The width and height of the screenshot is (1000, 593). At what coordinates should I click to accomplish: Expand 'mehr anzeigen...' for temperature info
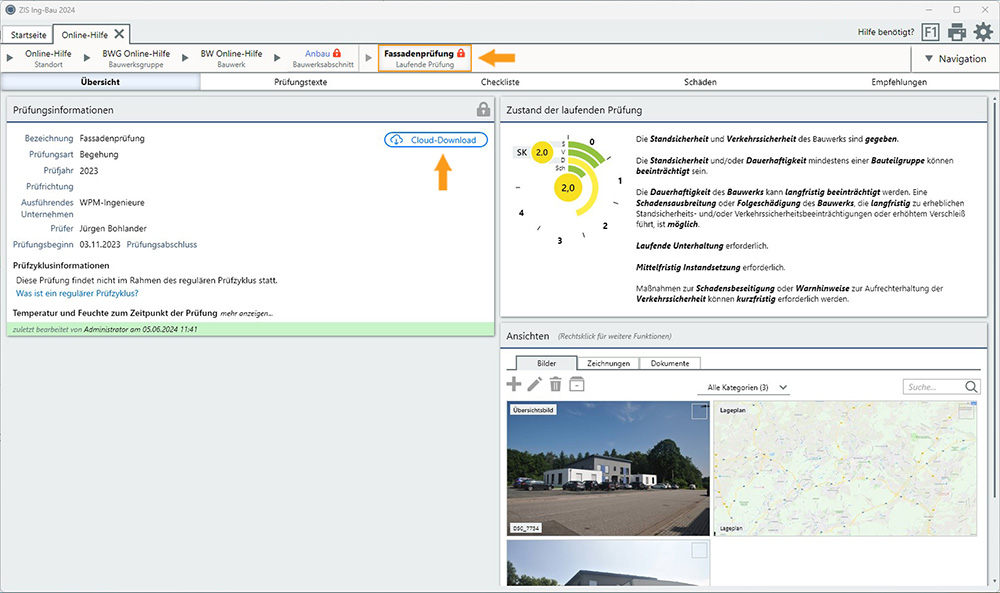point(247,314)
